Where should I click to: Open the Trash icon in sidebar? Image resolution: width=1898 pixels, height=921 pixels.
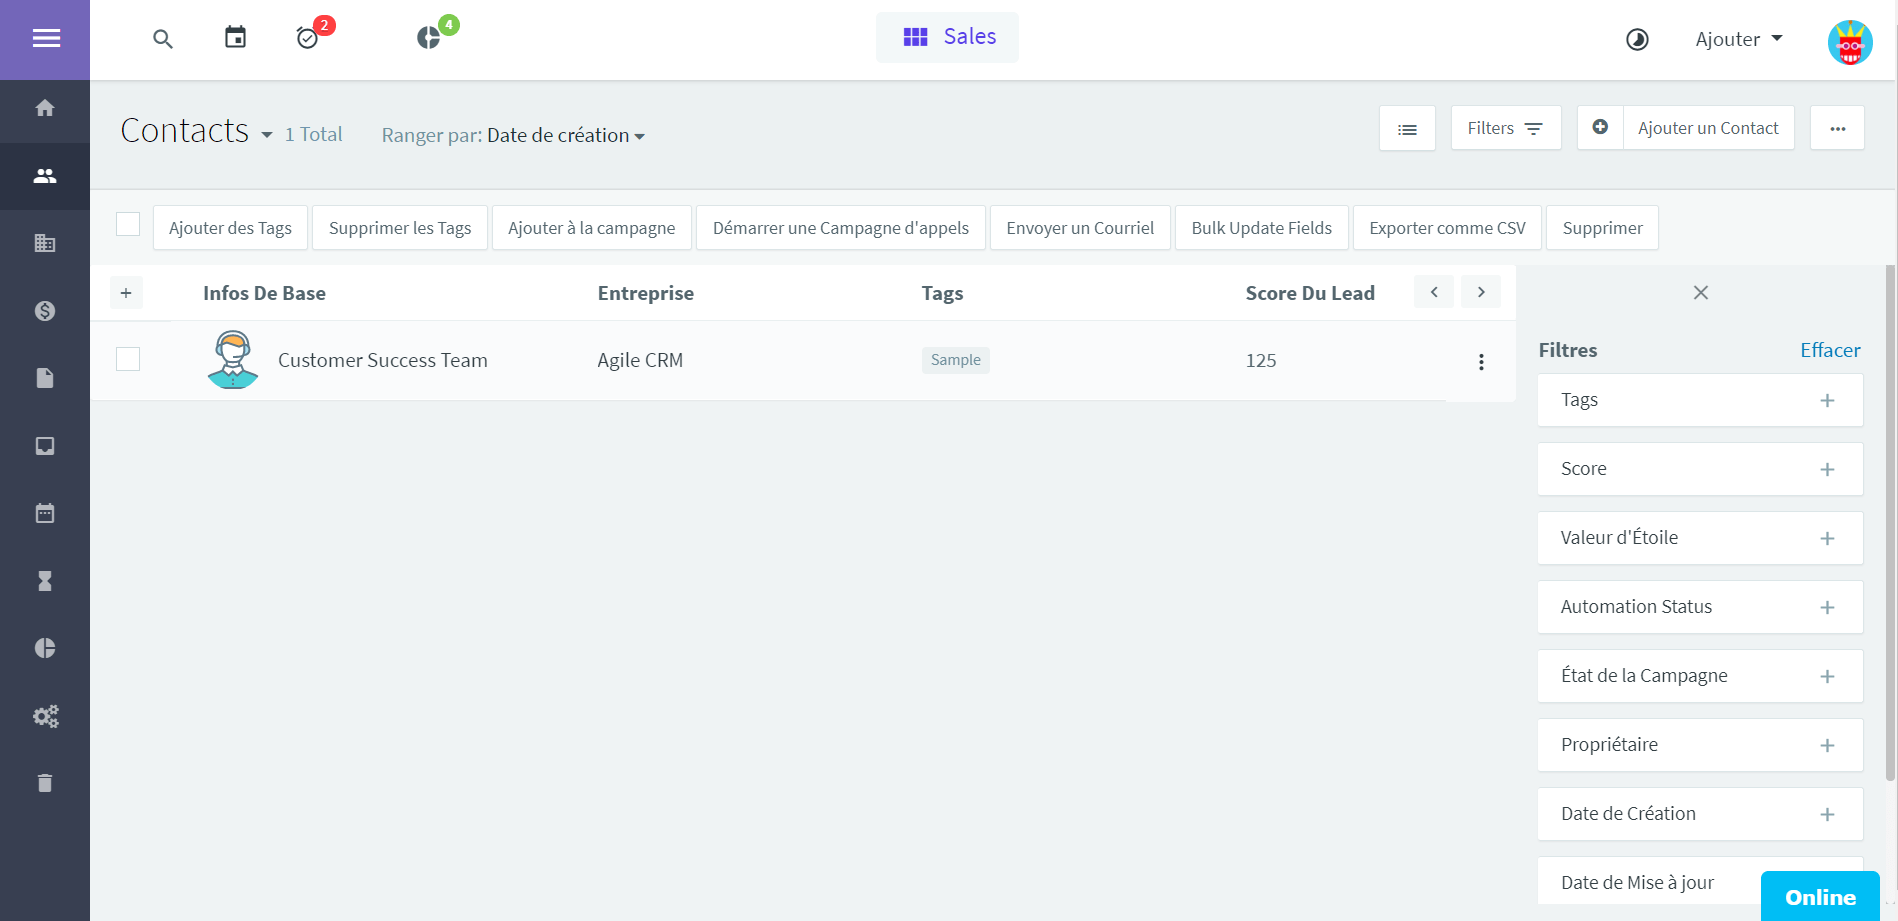tap(45, 783)
